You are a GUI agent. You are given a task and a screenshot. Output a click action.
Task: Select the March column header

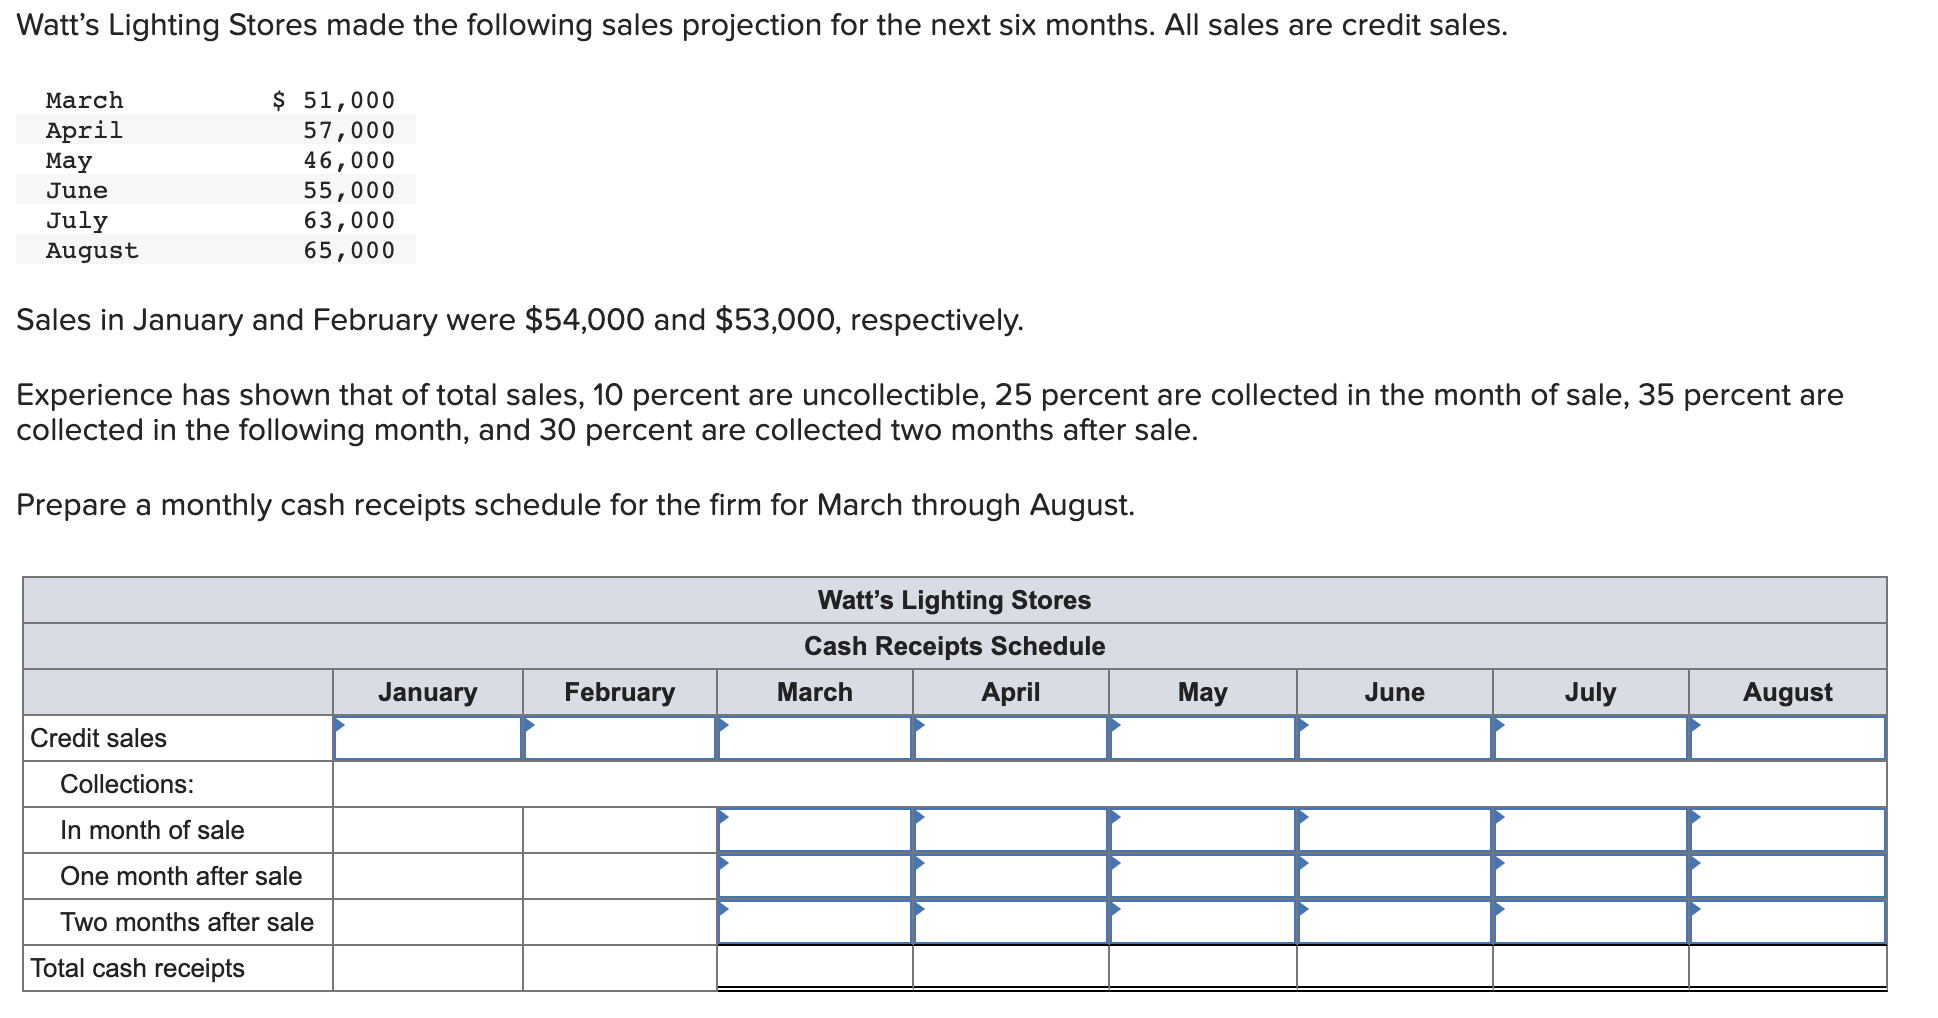pyautogui.click(x=813, y=691)
